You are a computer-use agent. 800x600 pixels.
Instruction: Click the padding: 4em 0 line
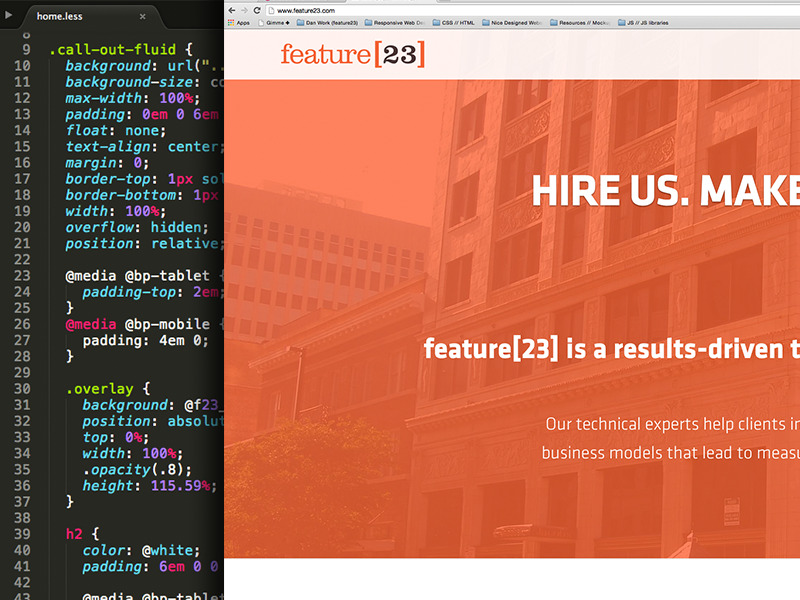[145, 341]
